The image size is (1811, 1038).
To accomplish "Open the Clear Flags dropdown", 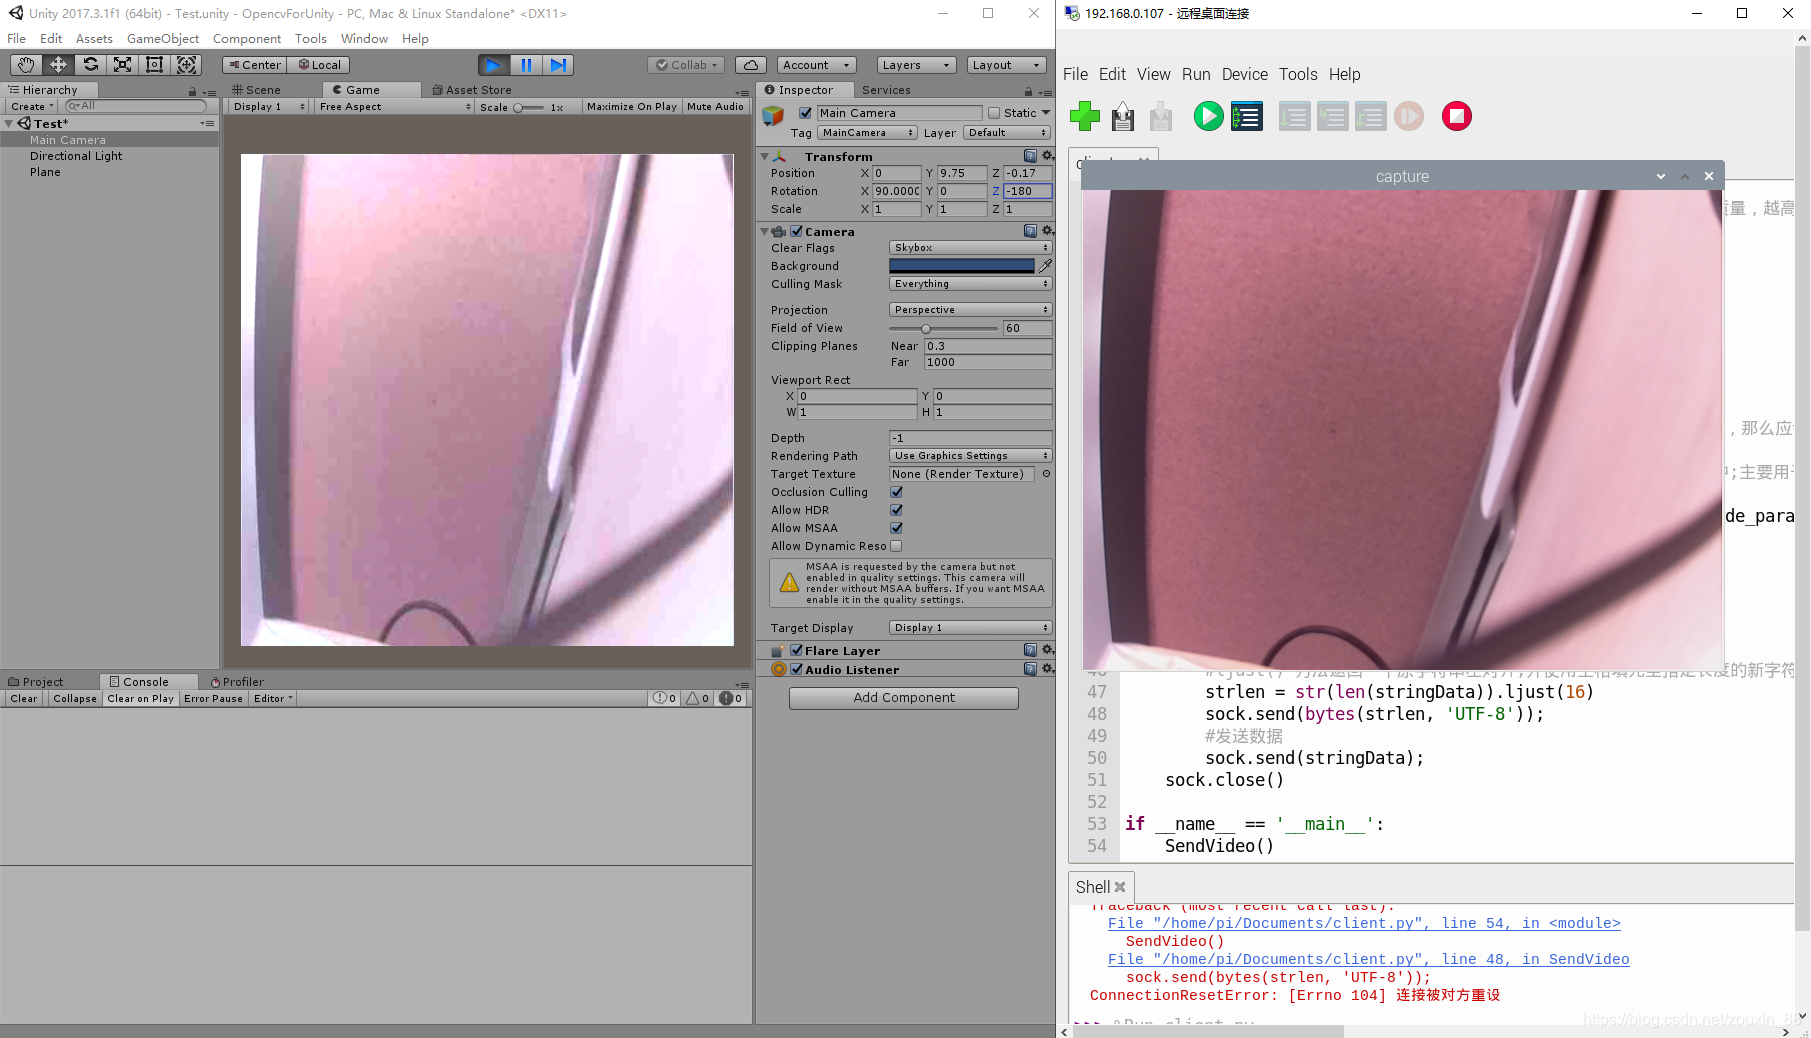I will [x=968, y=247].
